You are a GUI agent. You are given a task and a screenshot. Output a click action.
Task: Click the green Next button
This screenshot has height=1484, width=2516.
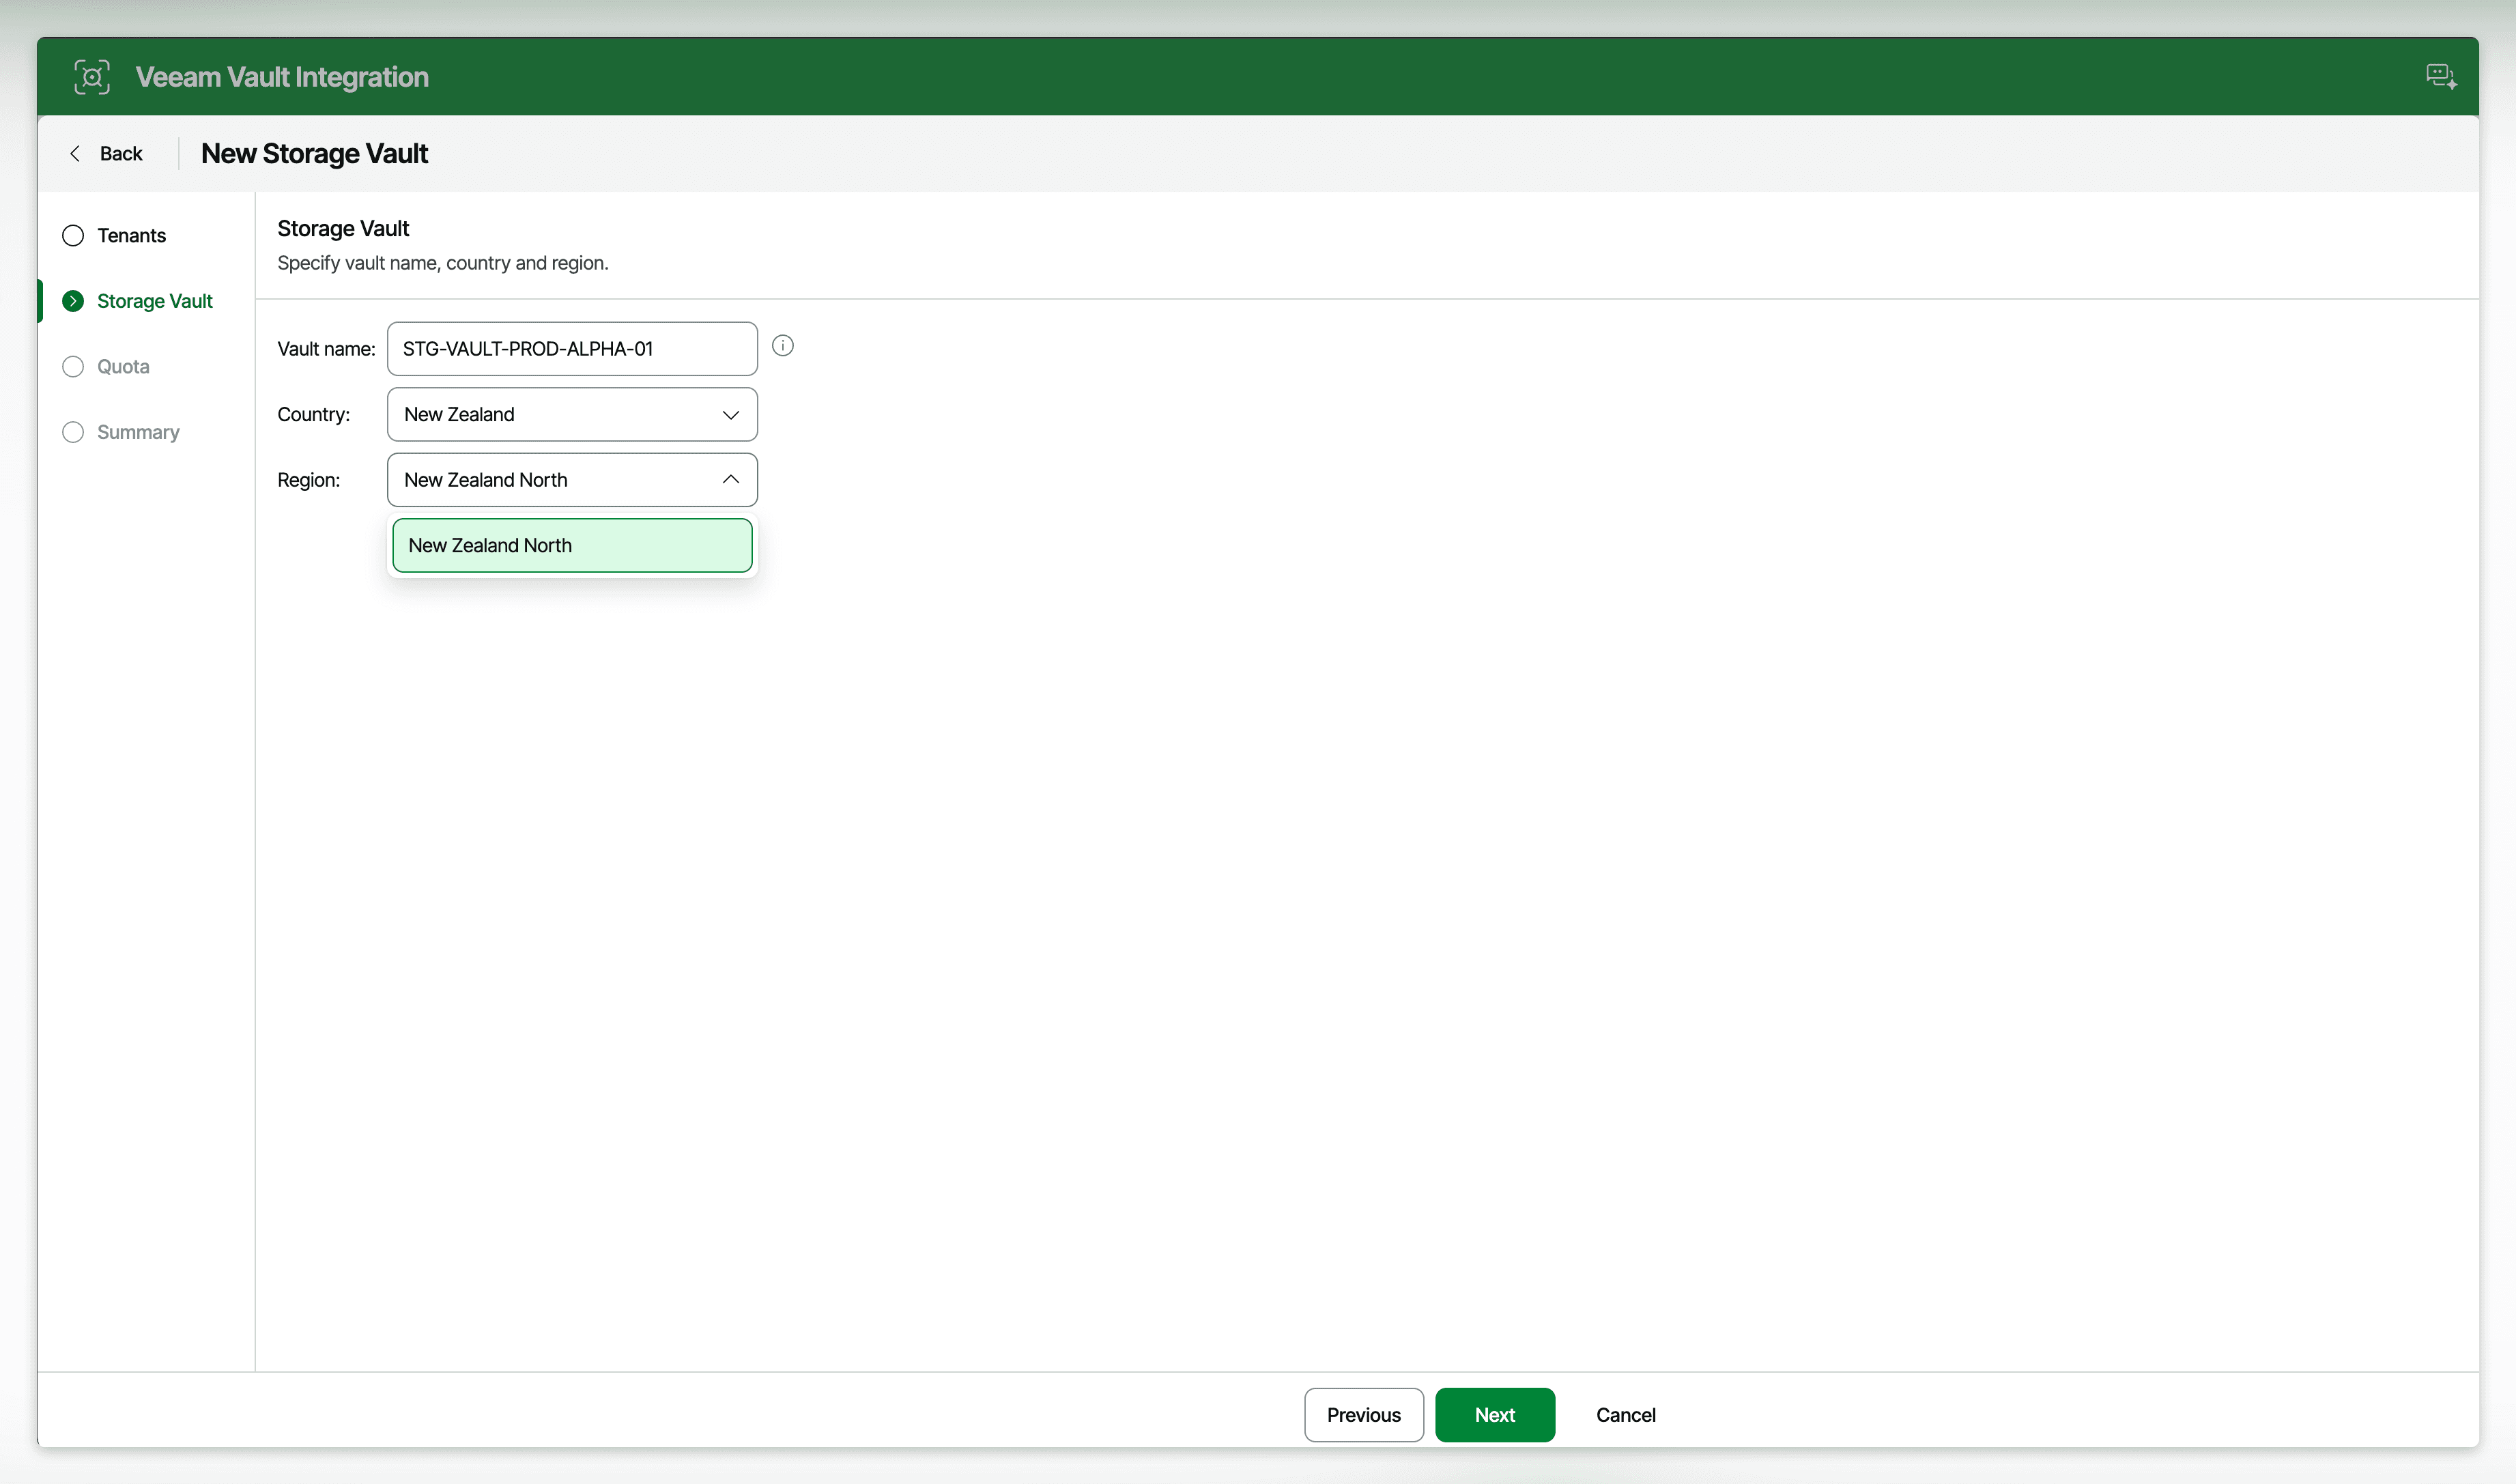tap(1495, 1415)
